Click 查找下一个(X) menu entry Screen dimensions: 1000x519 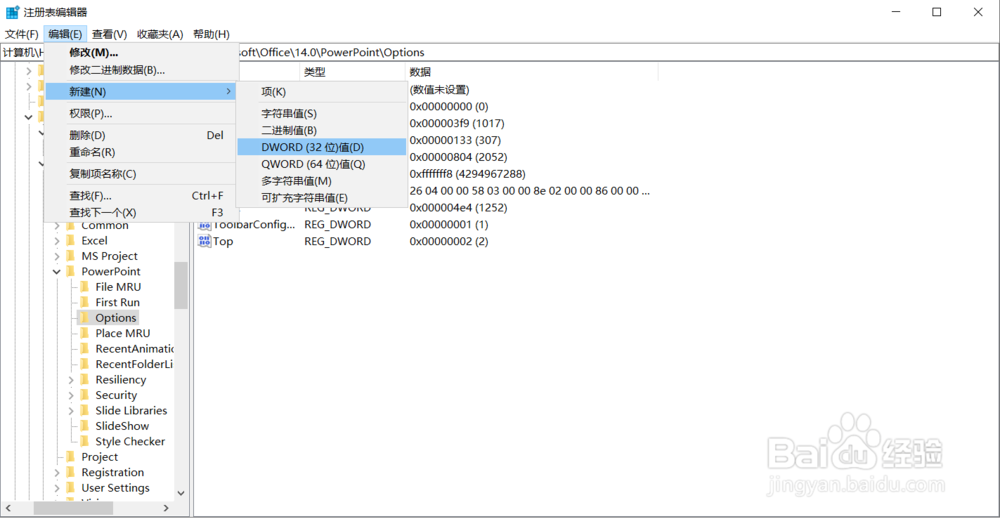point(140,212)
